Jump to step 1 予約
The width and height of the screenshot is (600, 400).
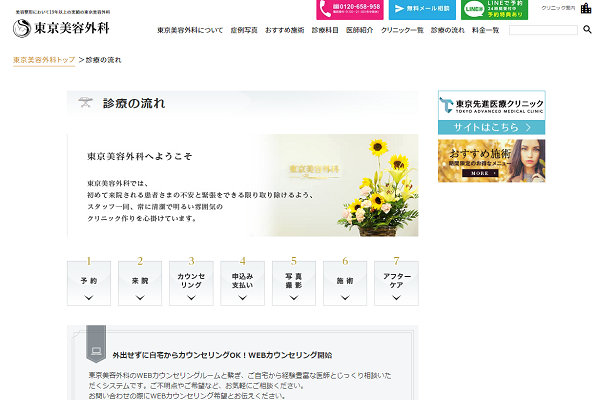pyautogui.click(x=89, y=283)
